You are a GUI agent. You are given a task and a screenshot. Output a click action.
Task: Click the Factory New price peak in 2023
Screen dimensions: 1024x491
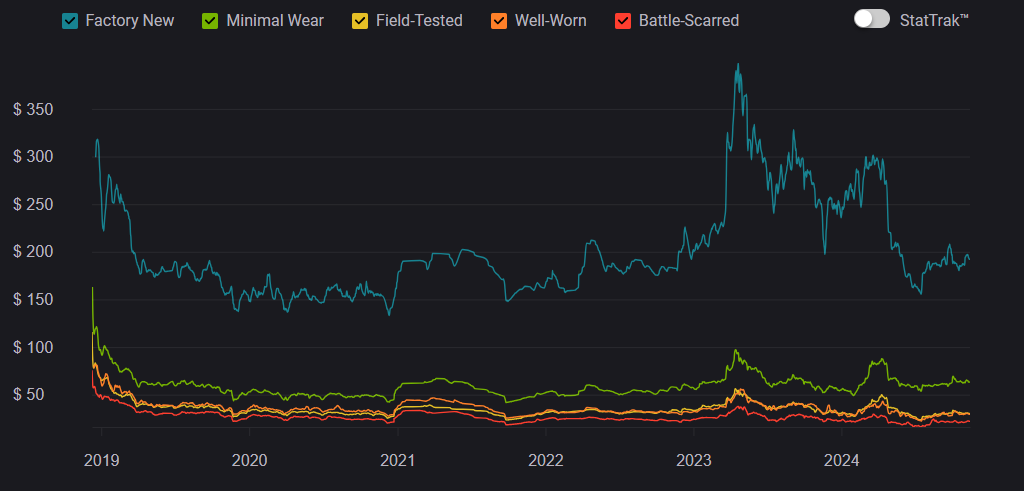738,66
